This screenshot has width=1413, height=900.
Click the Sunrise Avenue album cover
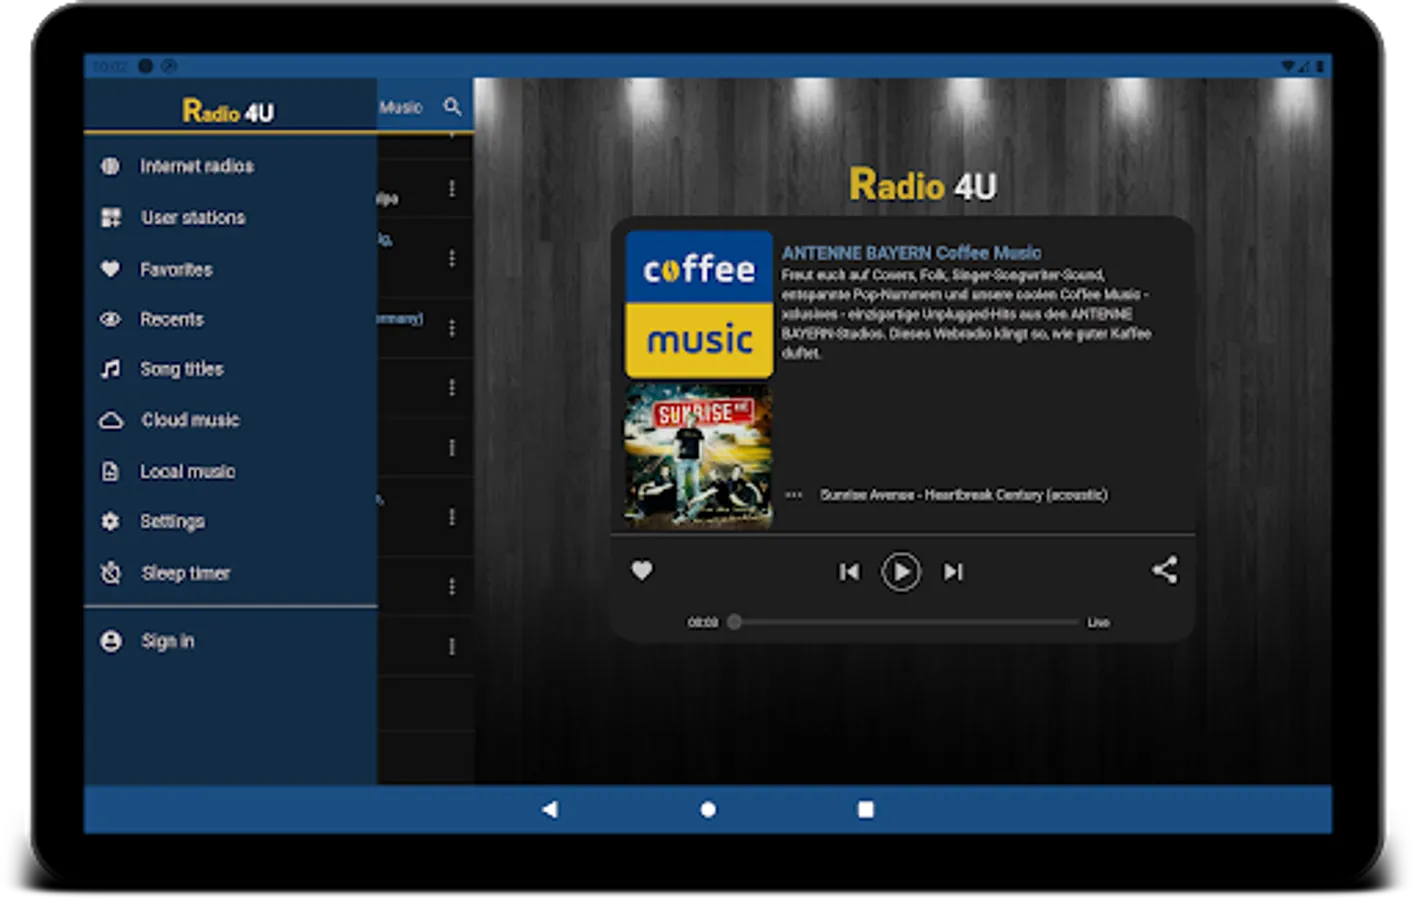[699, 456]
